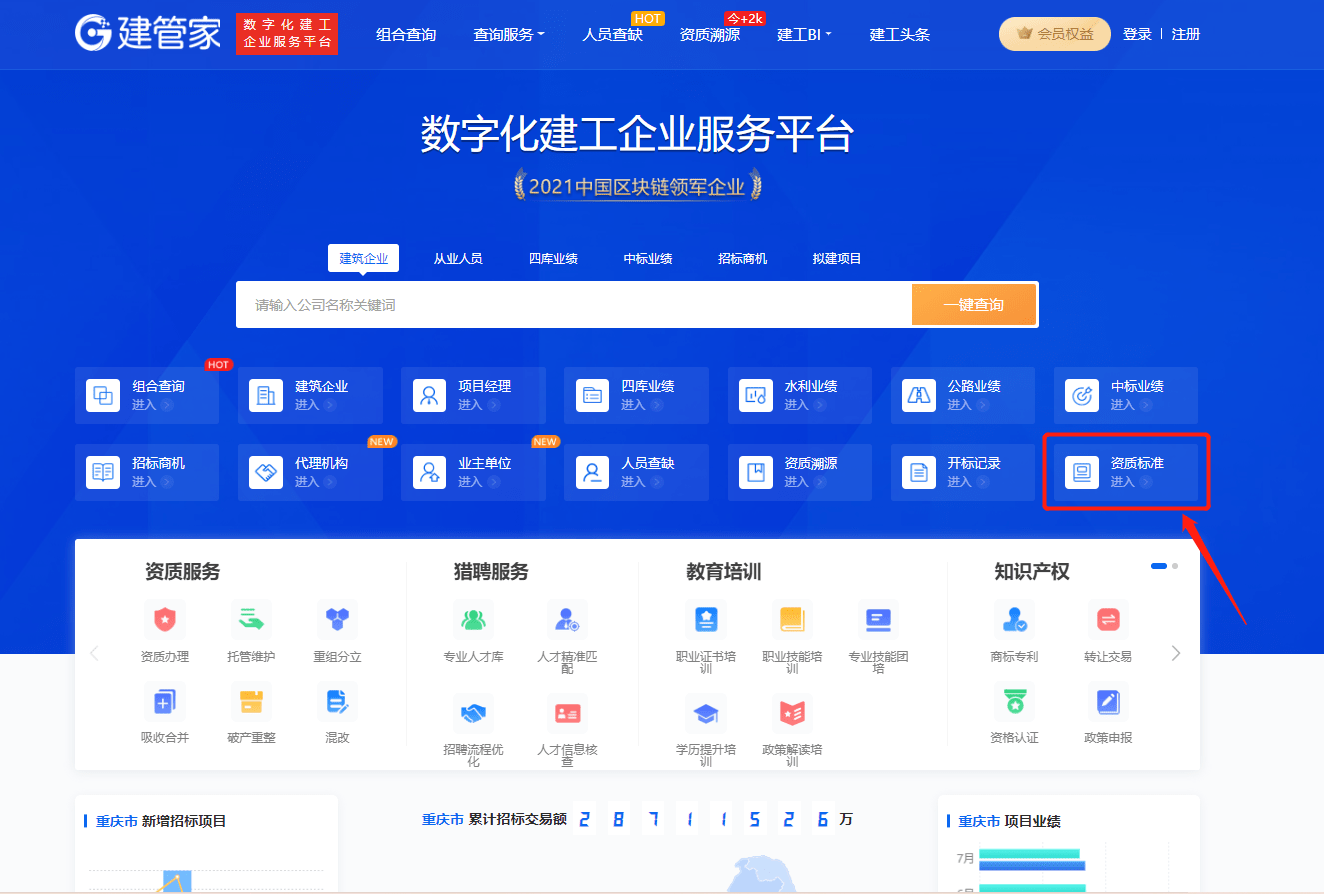The image size is (1324, 894).
Task: Open the 水利业绩 tile icon
Action: (755, 395)
